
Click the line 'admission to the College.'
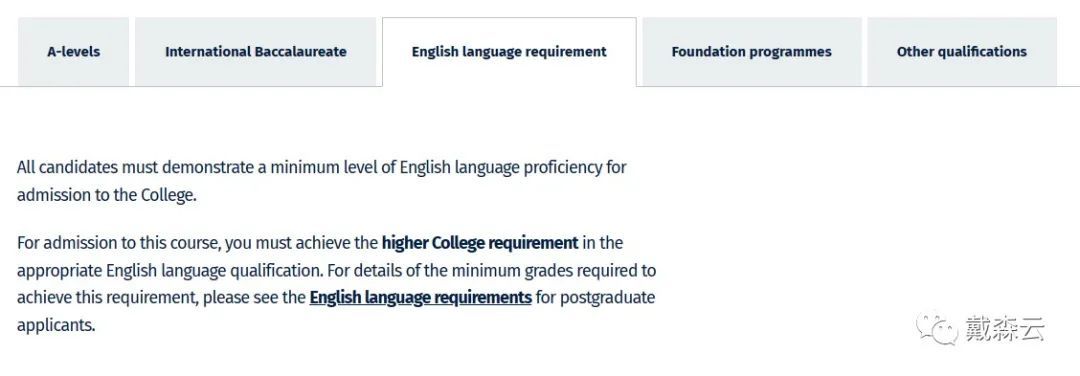pos(107,195)
